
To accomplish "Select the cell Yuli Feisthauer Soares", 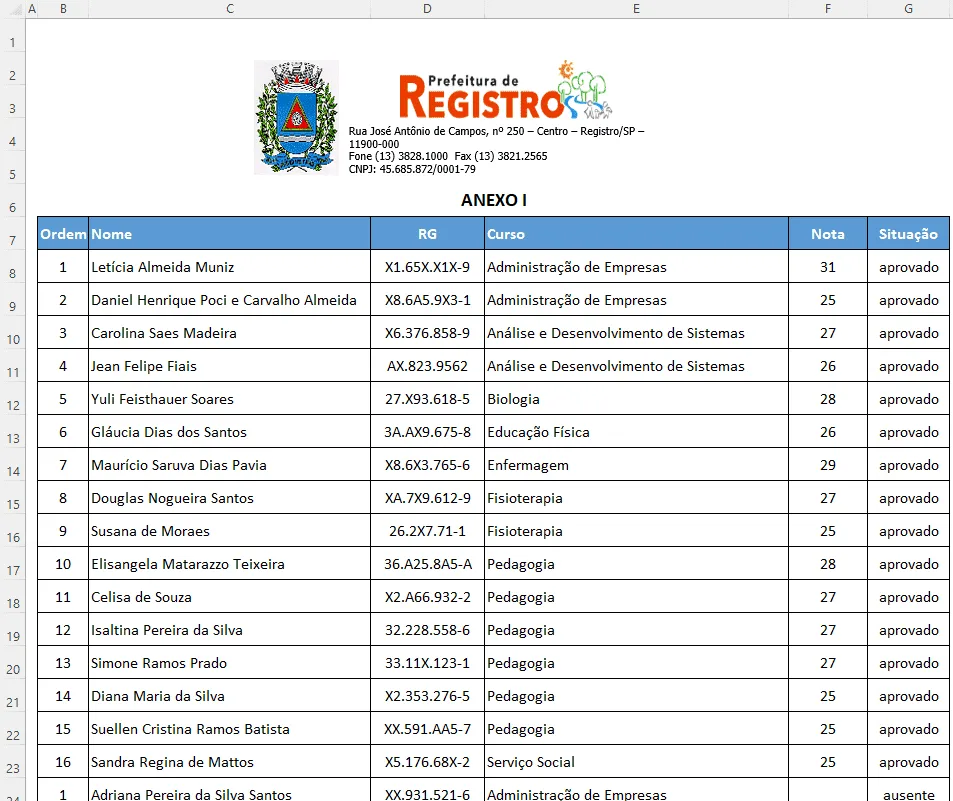I will (x=230, y=399).
